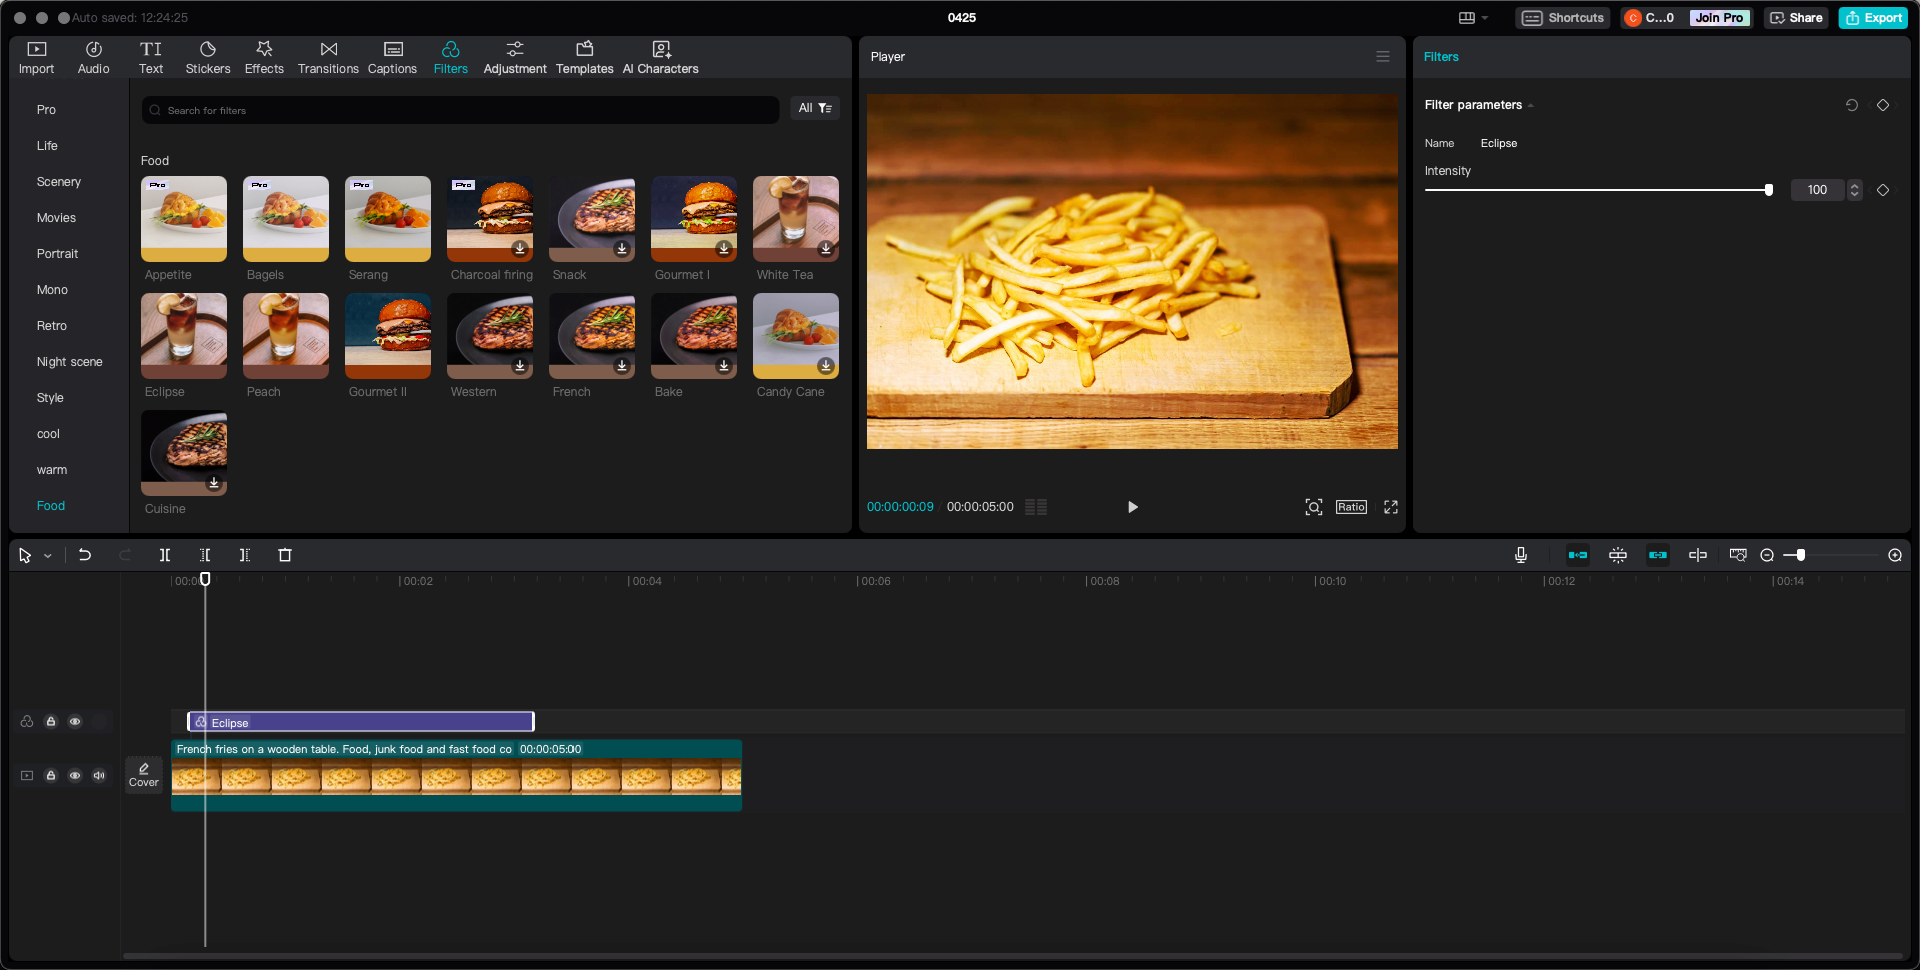Click the Export button
Viewport: 1920px width, 970px height.
pyautogui.click(x=1874, y=18)
